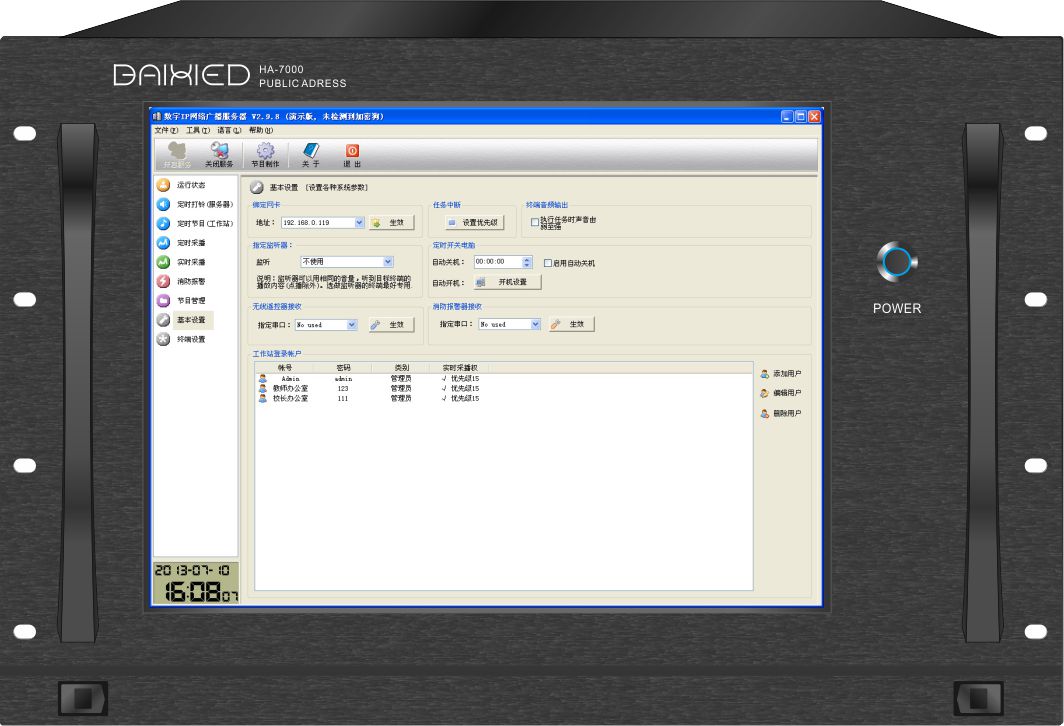Enable the 启用自动关机 checkbox
This screenshot has height=726, width=1064.
click(548, 263)
